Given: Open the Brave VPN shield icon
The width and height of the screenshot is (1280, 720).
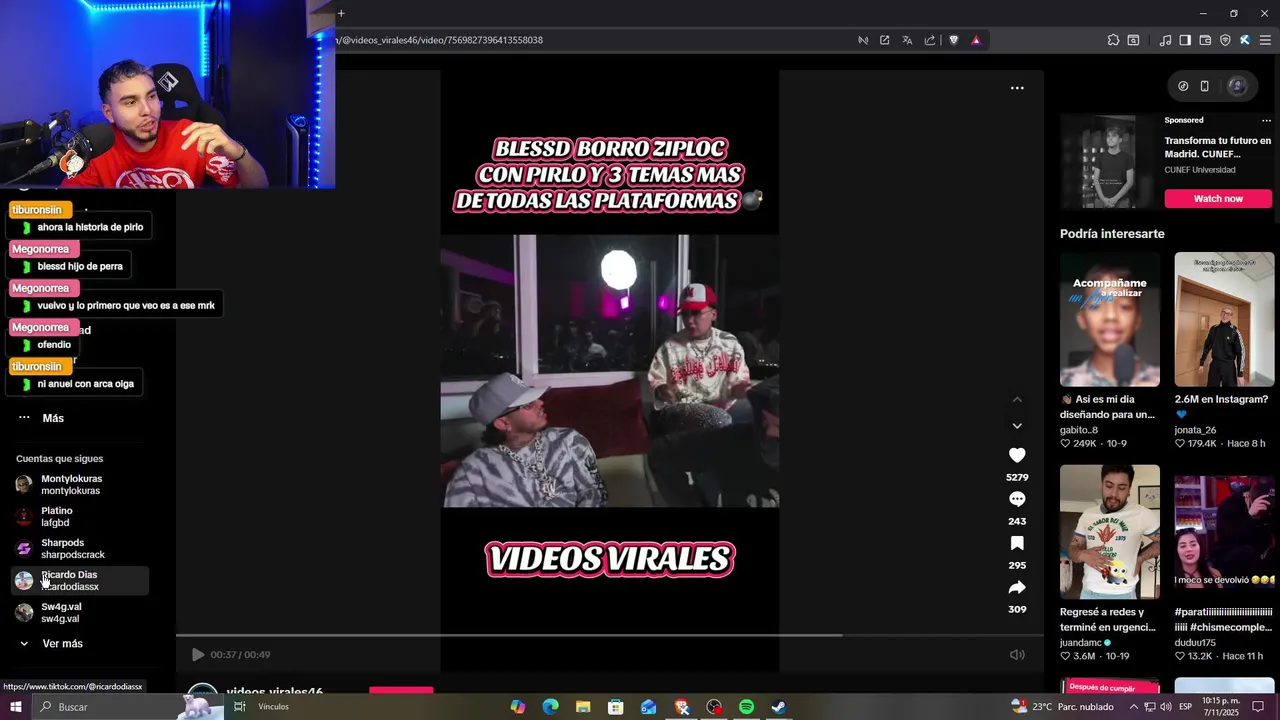Looking at the screenshot, I should click(1225, 40).
